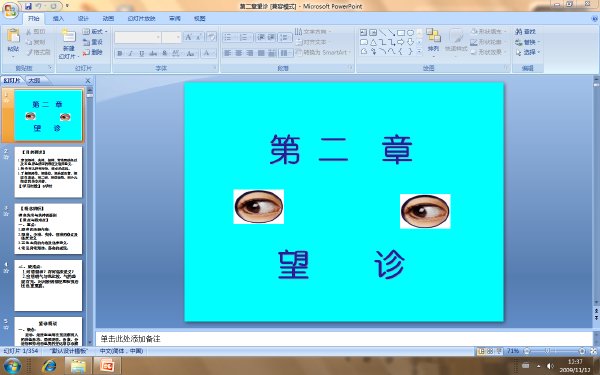Click the 删除 (Delete) slide button
The image size is (600, 375).
[93, 52]
